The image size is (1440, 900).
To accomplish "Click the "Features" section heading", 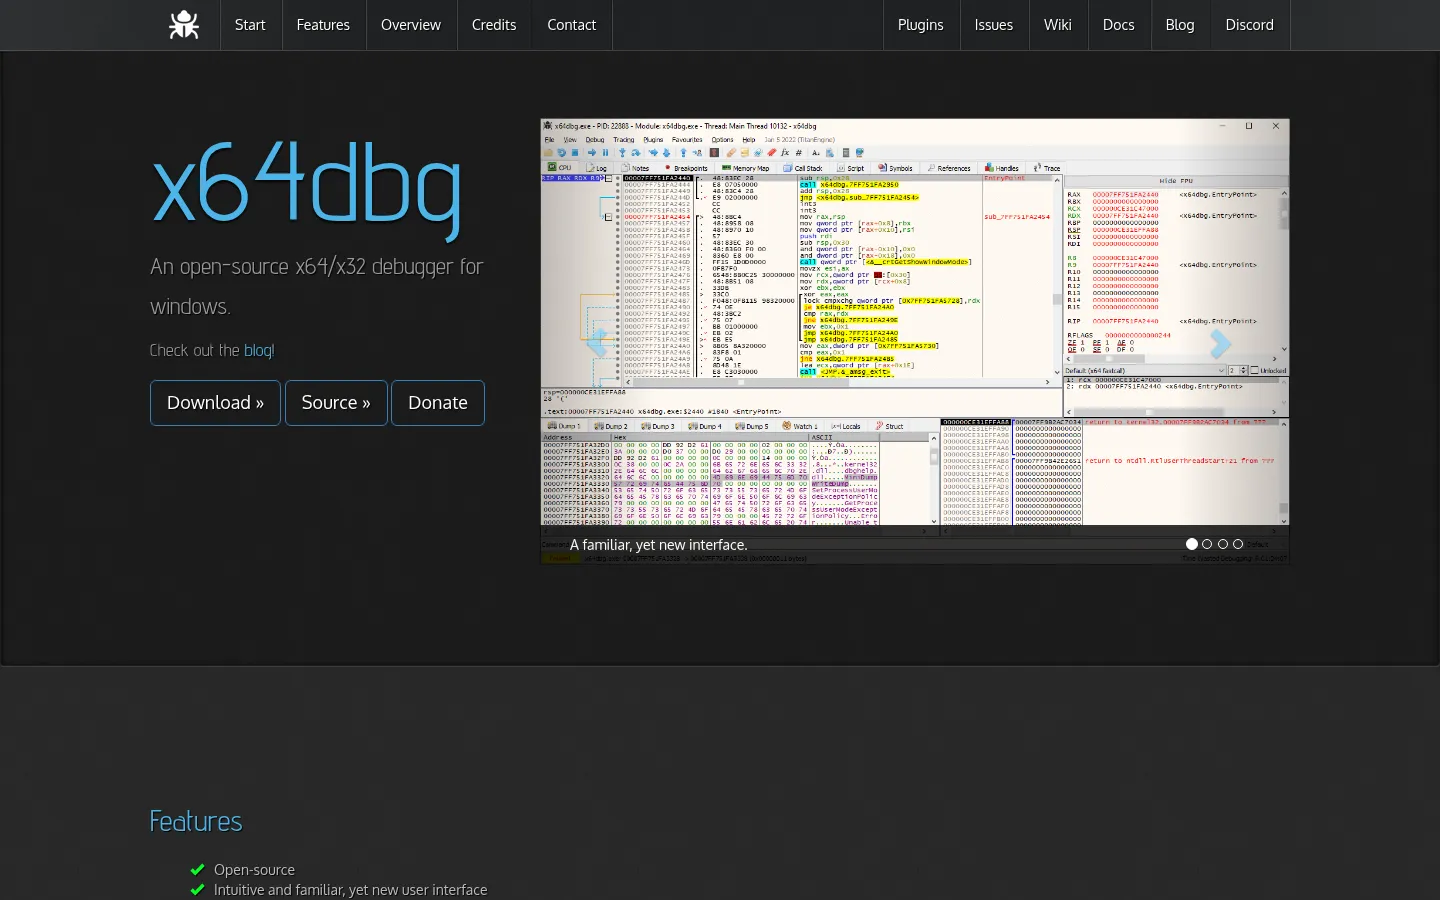I will (x=196, y=822).
